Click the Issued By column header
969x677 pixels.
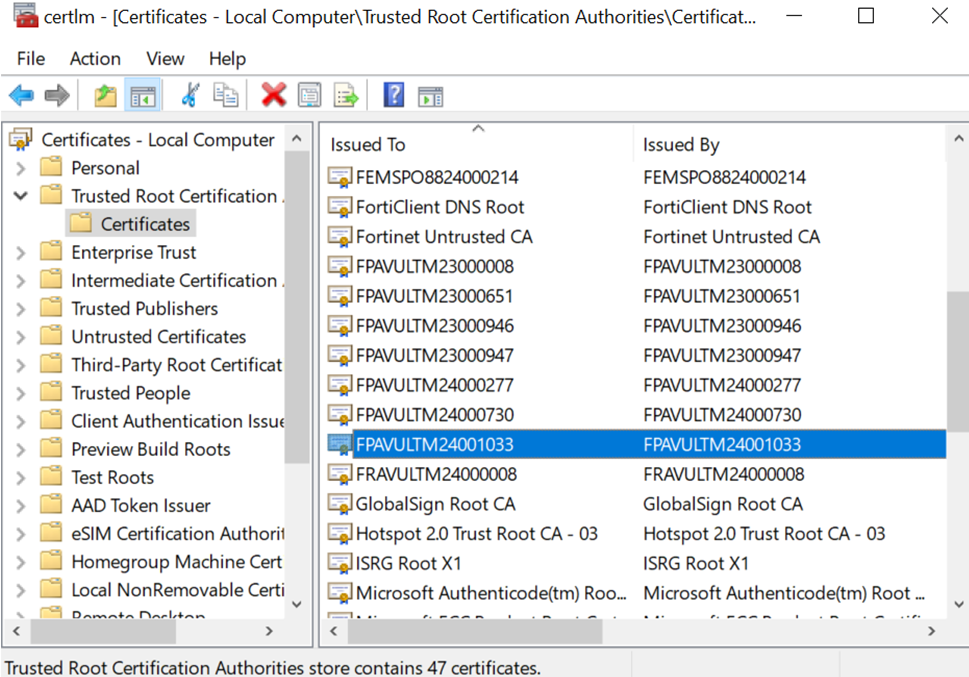click(681, 145)
